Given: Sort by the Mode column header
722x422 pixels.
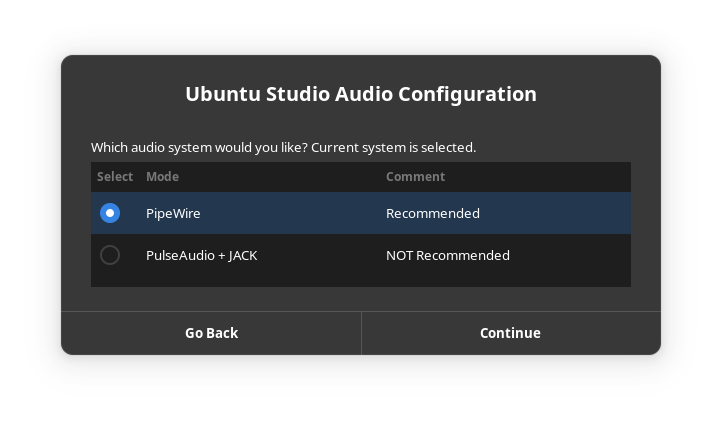Looking at the screenshot, I should coord(162,177).
